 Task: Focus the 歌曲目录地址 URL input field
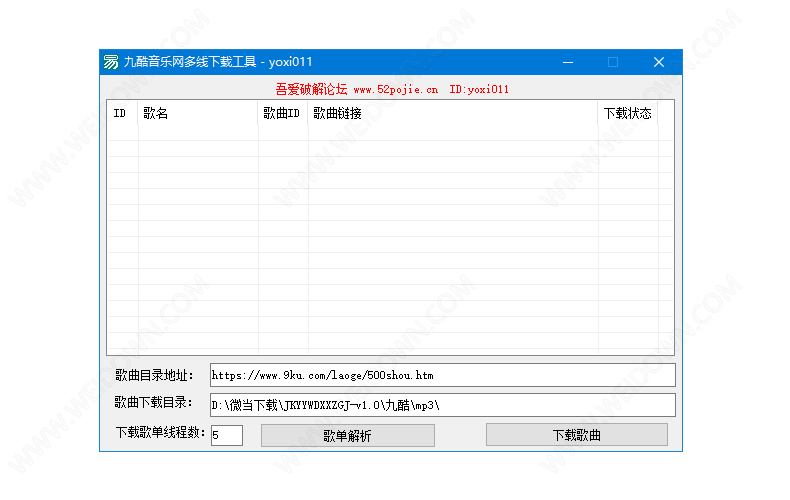pos(442,376)
